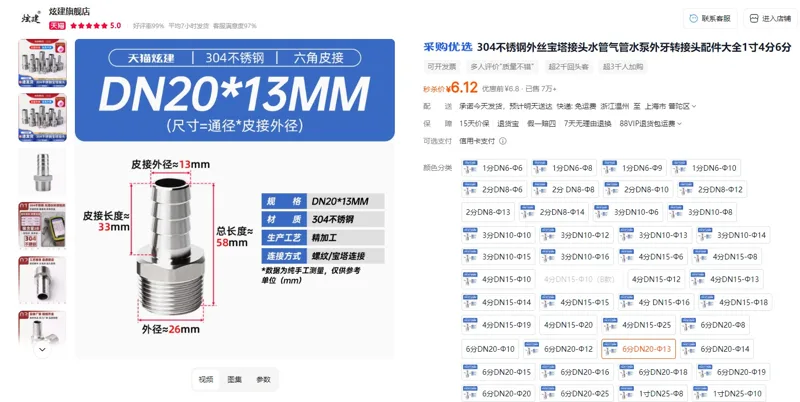The image size is (800, 402).
Task: Choose size 6分DN20-Φ14
Action: [717, 349]
